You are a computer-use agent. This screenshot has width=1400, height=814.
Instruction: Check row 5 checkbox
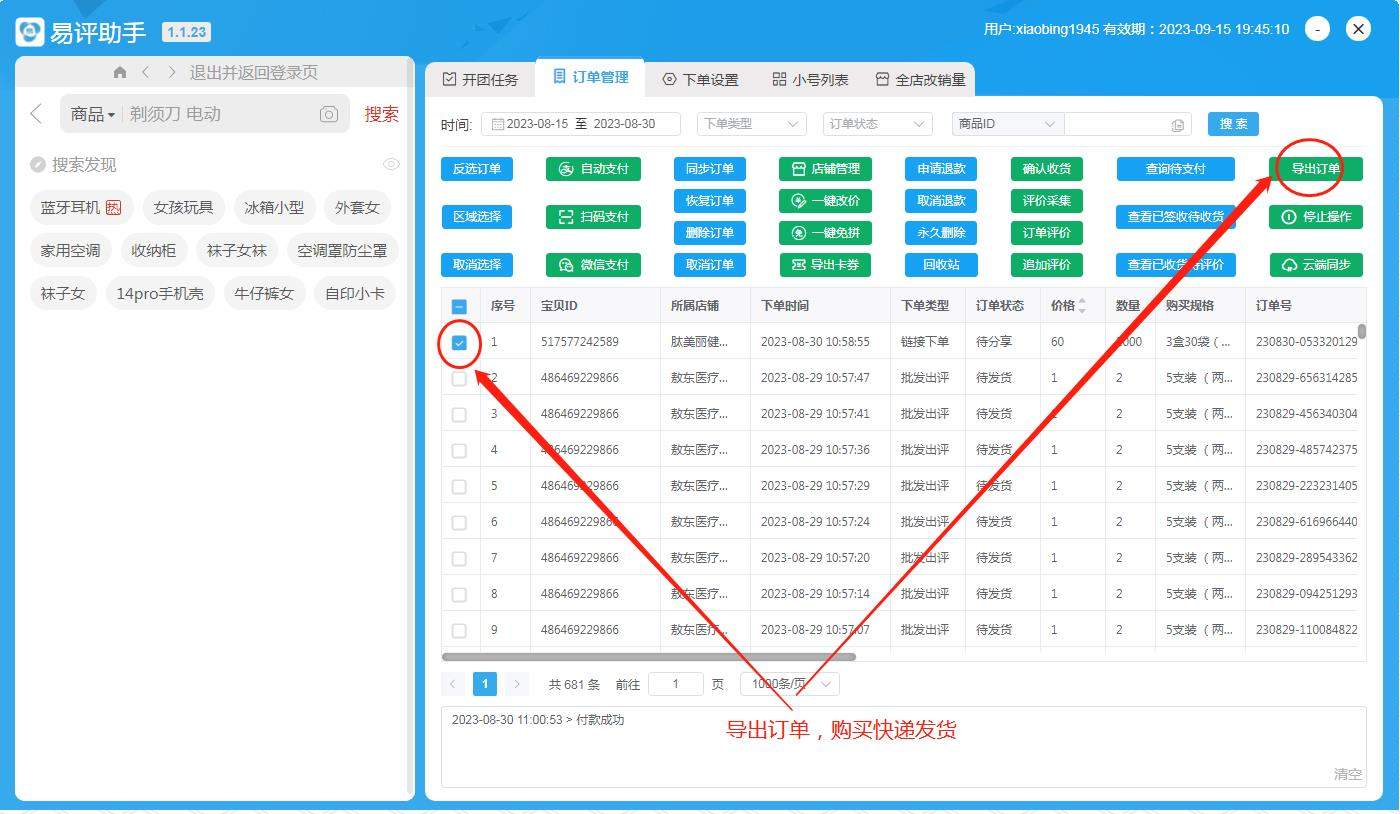(459, 487)
